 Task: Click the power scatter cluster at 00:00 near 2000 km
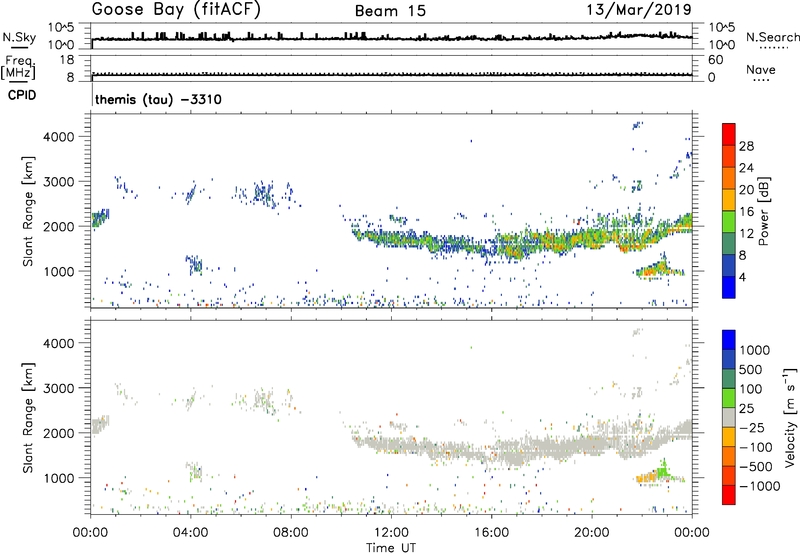point(100,218)
